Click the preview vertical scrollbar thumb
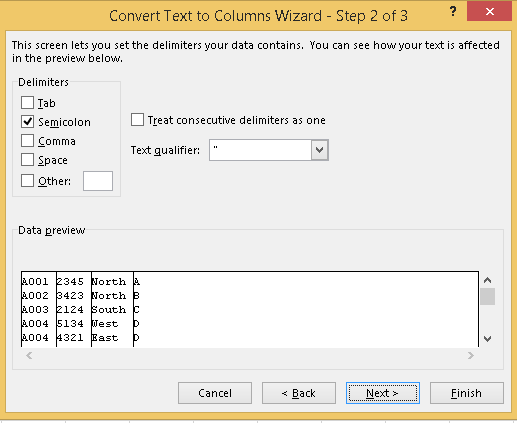 tap(487, 296)
